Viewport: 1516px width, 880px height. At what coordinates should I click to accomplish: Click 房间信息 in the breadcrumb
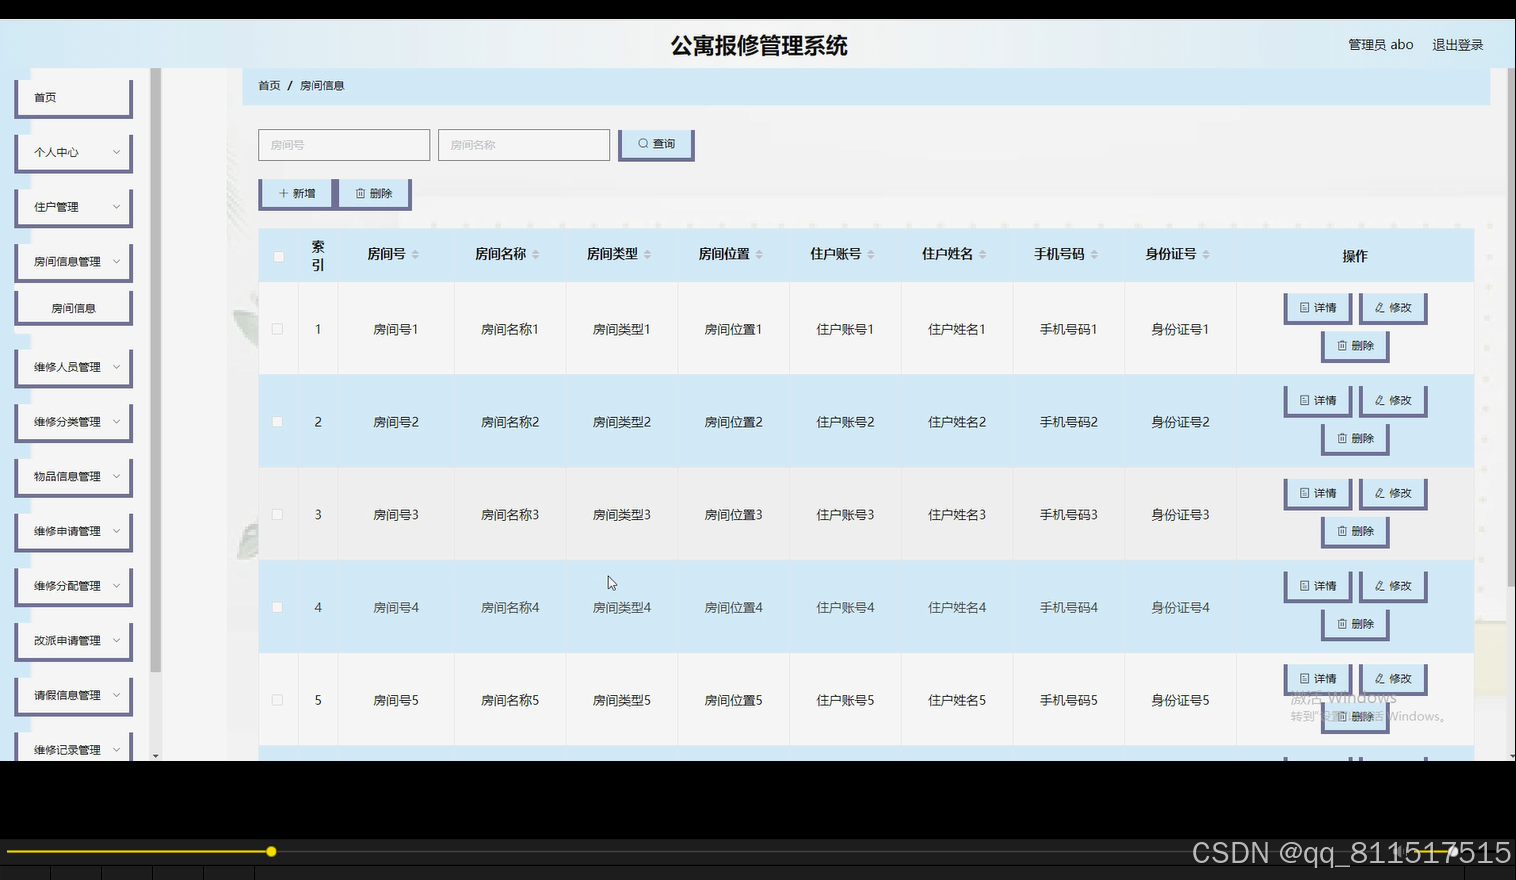(x=322, y=86)
